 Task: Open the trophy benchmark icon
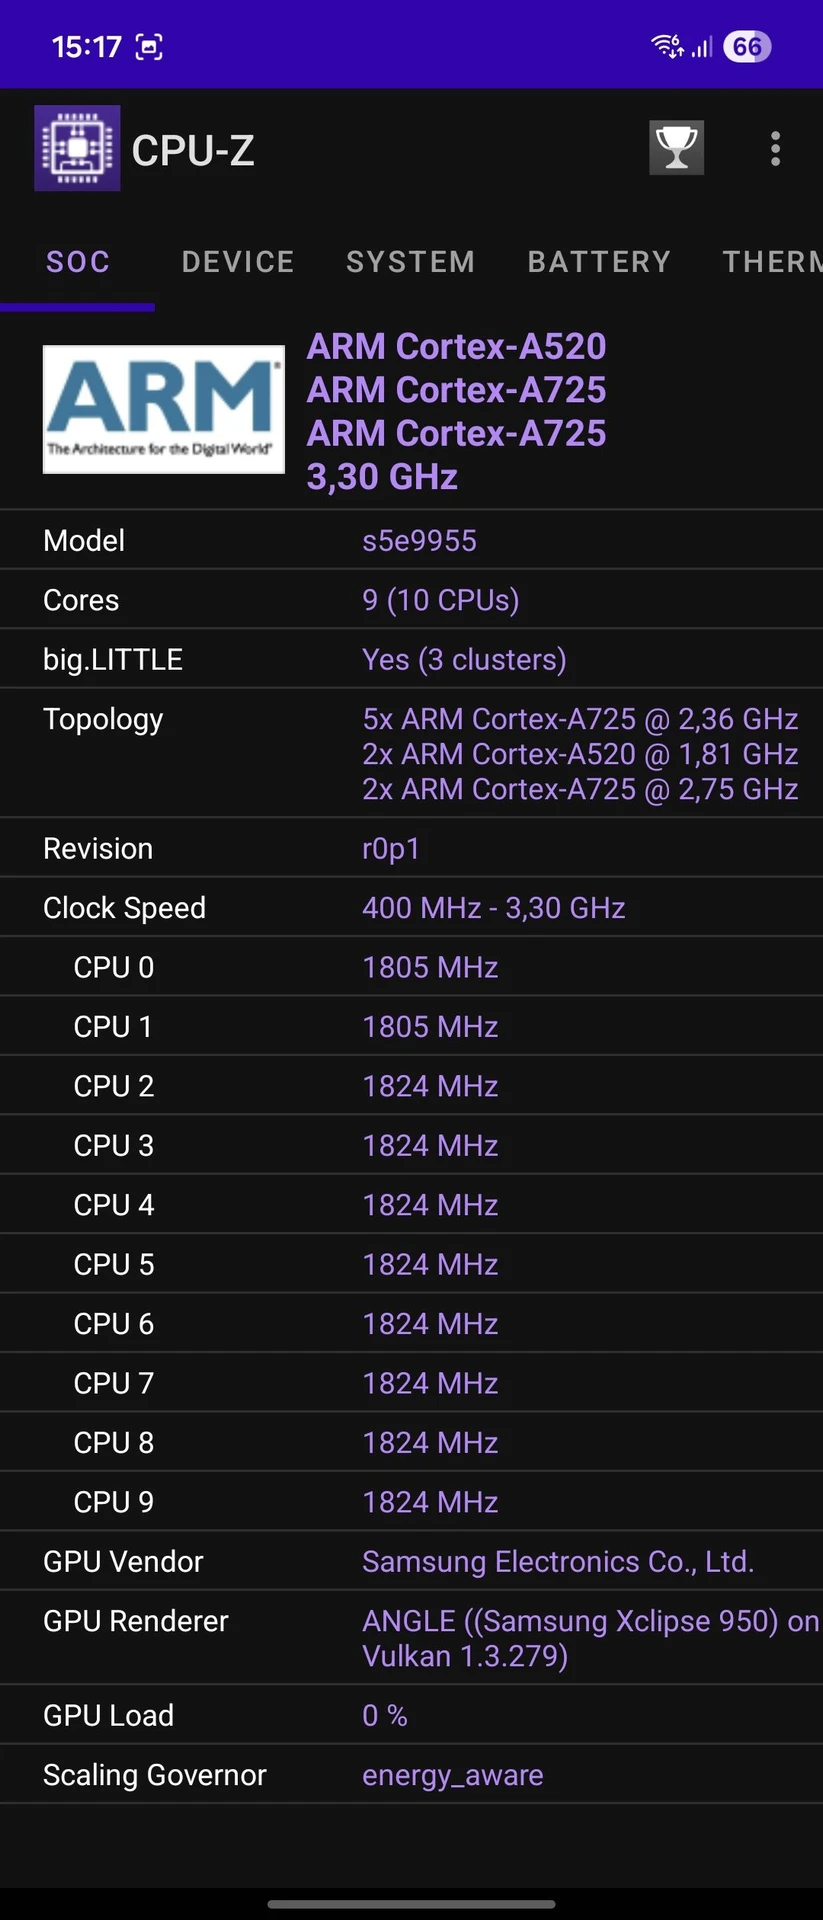676,148
